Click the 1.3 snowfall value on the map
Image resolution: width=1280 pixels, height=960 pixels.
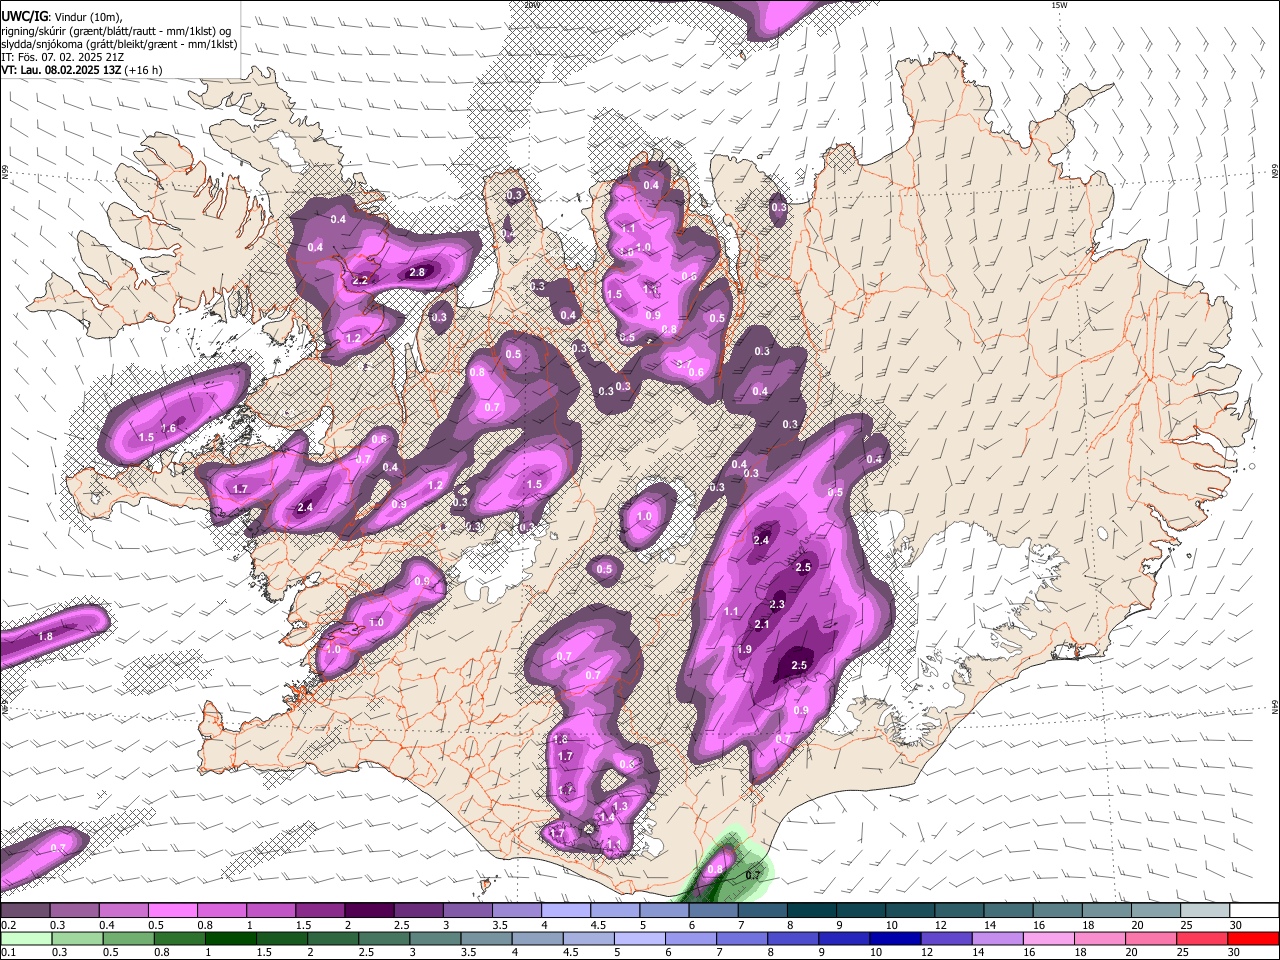620,806
